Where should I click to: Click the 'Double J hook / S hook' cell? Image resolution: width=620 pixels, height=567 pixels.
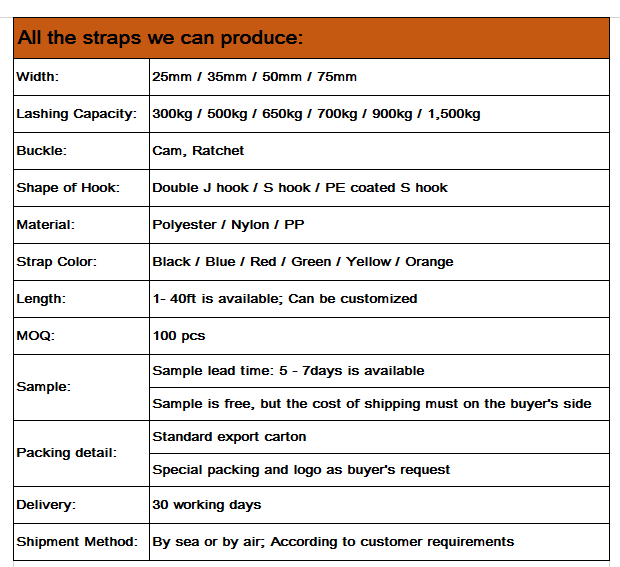[x=379, y=188]
